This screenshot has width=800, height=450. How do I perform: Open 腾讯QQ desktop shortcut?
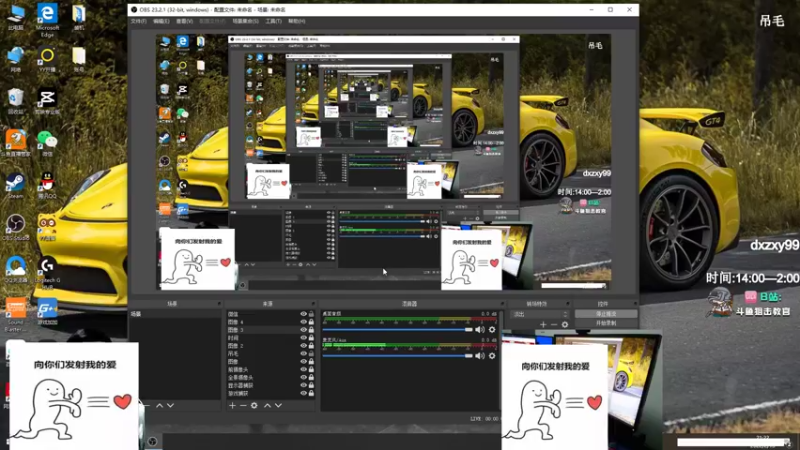click(47, 186)
